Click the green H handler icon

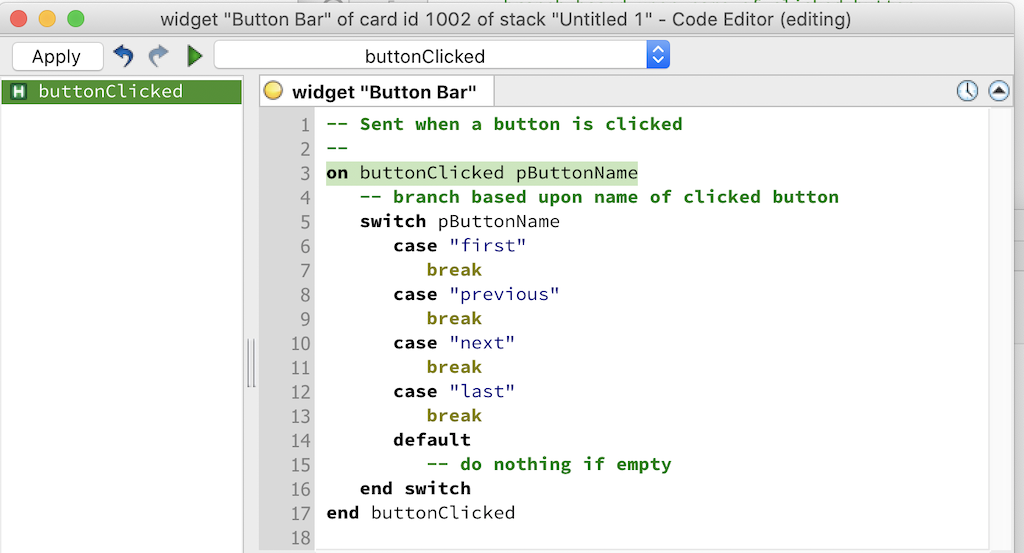[x=18, y=92]
